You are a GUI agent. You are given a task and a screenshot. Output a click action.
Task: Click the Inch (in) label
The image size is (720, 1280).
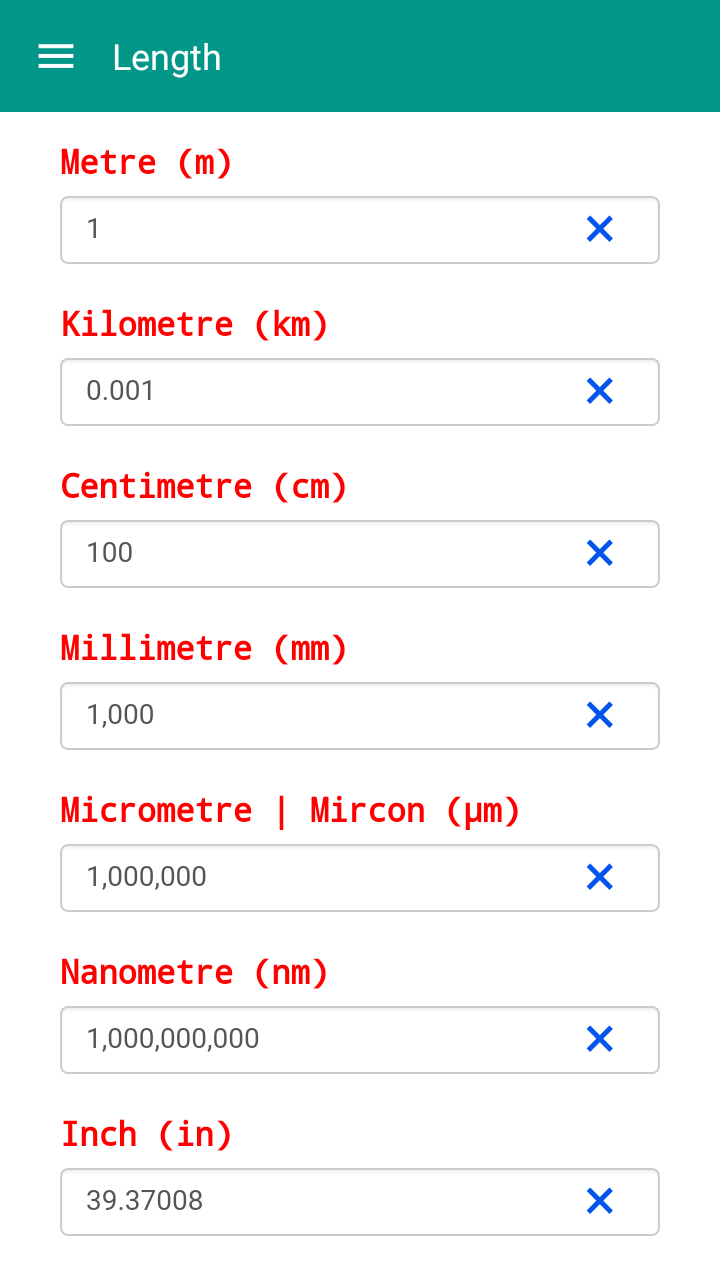point(147,1134)
